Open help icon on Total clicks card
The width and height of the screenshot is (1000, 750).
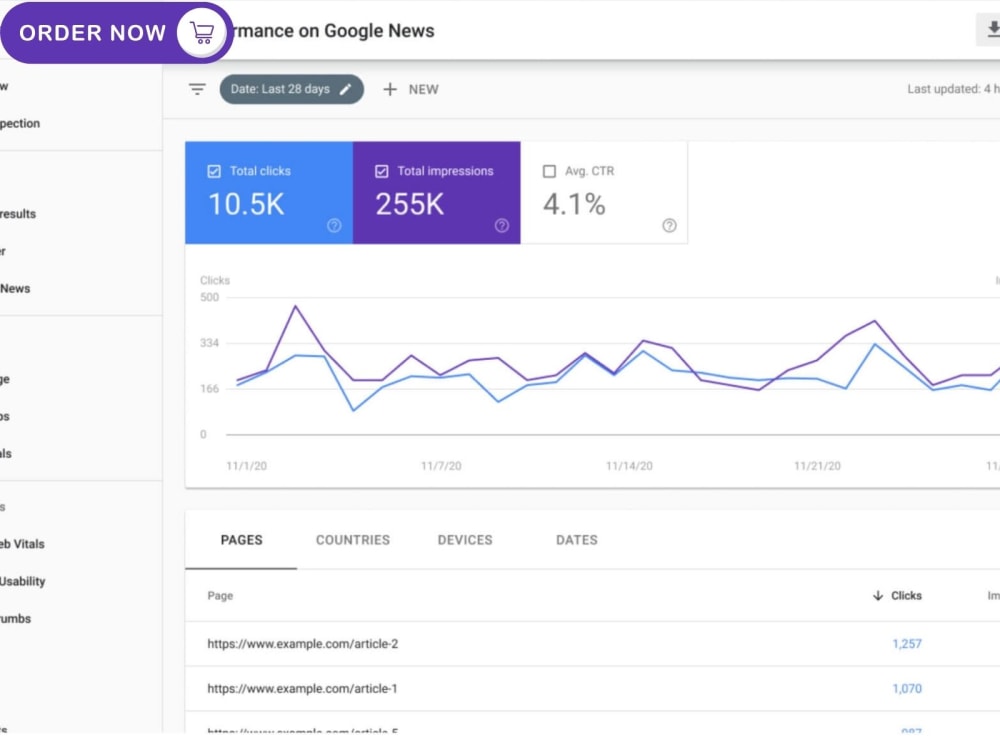click(x=334, y=225)
